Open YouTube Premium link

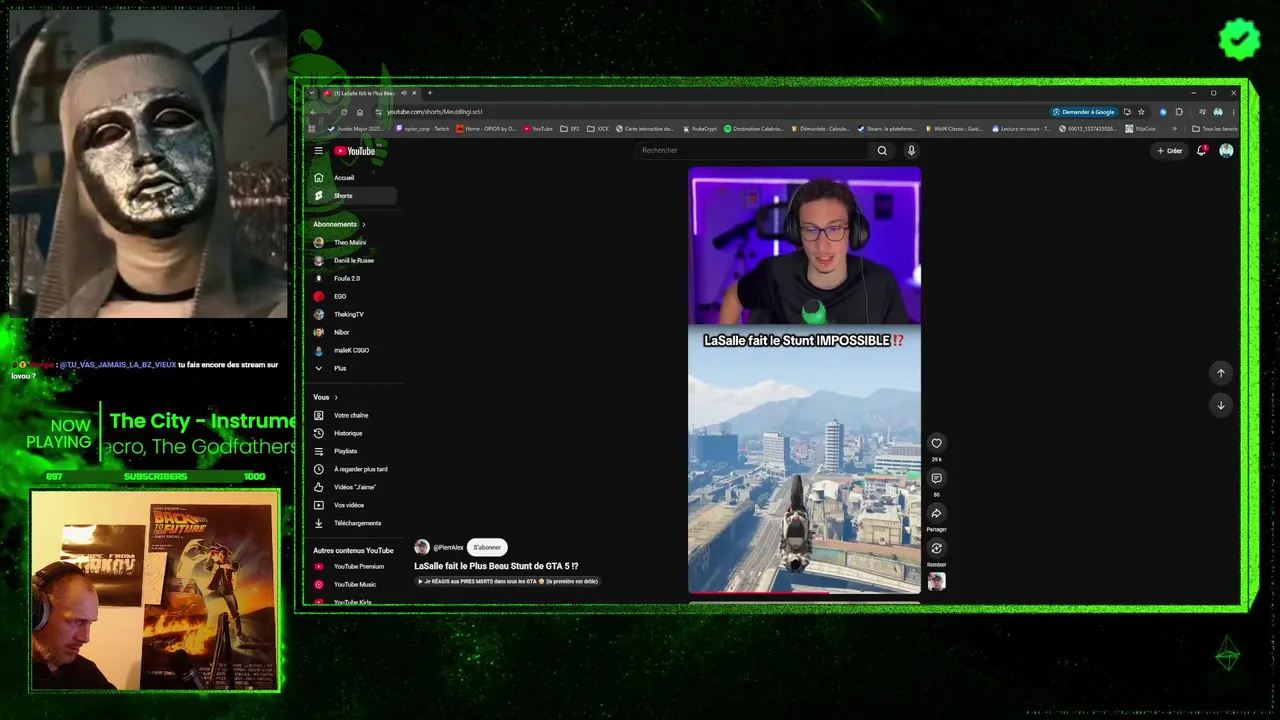tap(351, 567)
